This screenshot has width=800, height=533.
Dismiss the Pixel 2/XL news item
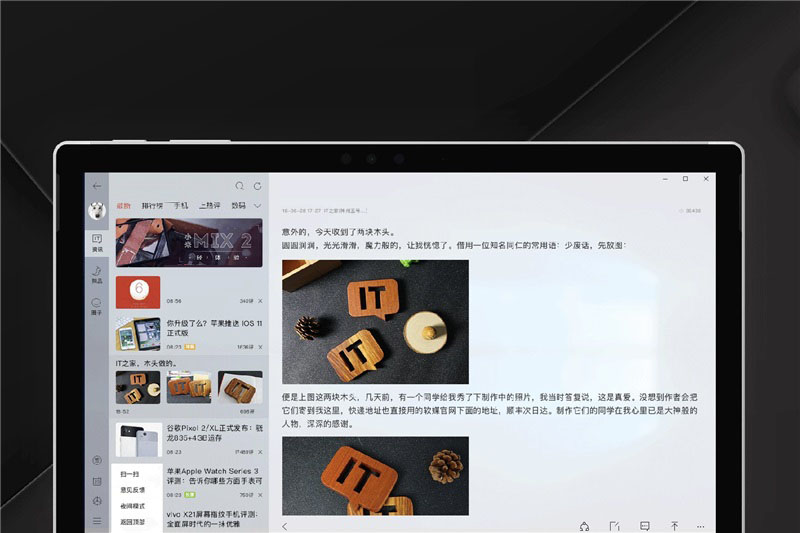coord(260,452)
